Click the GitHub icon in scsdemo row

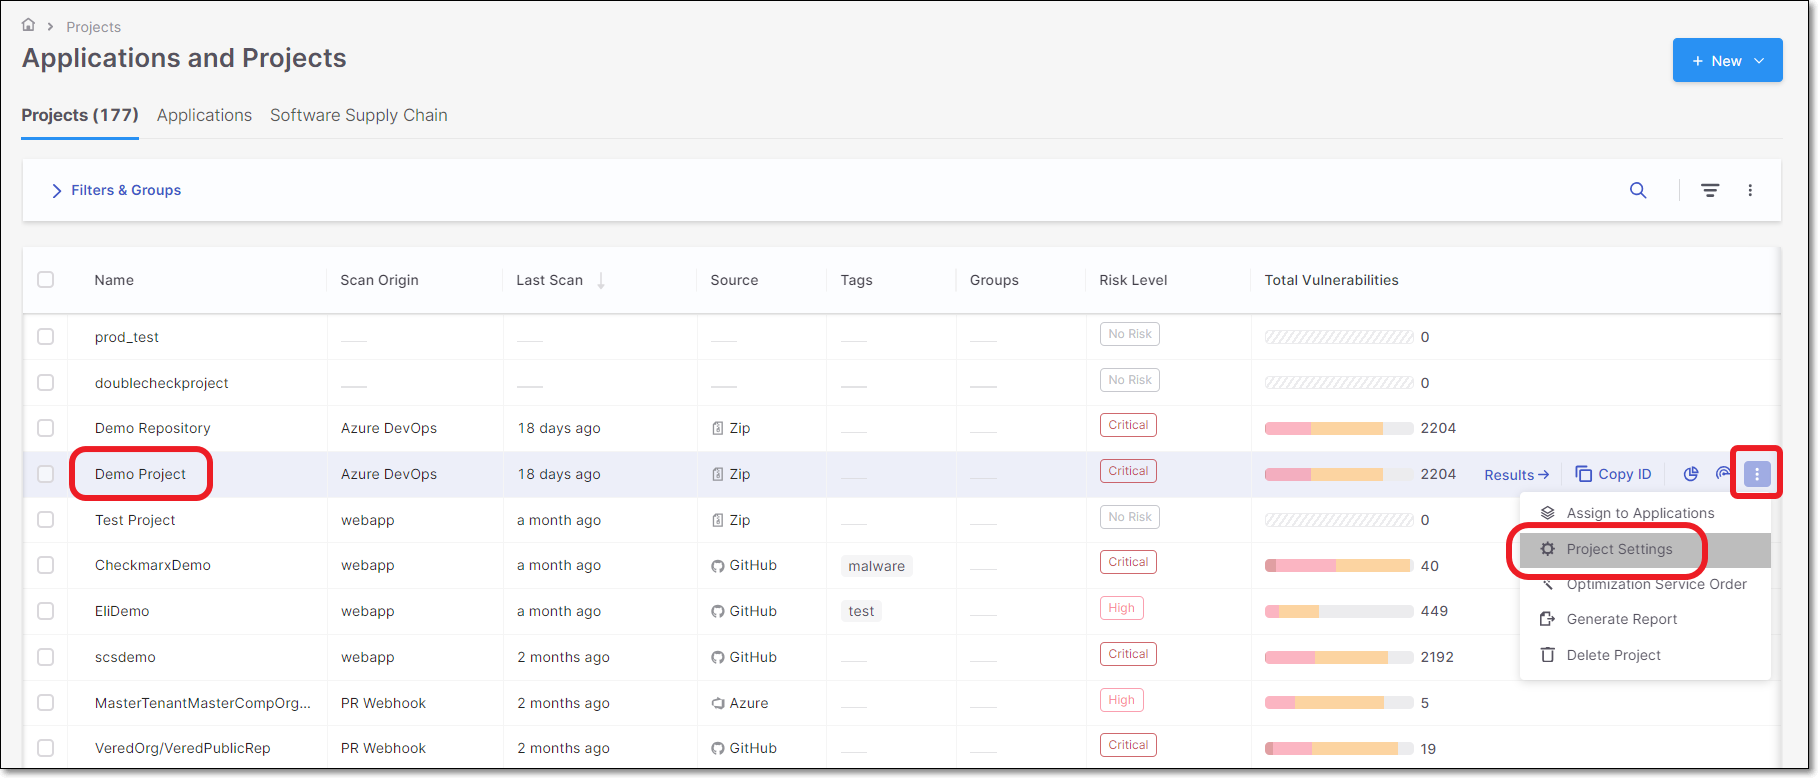718,657
